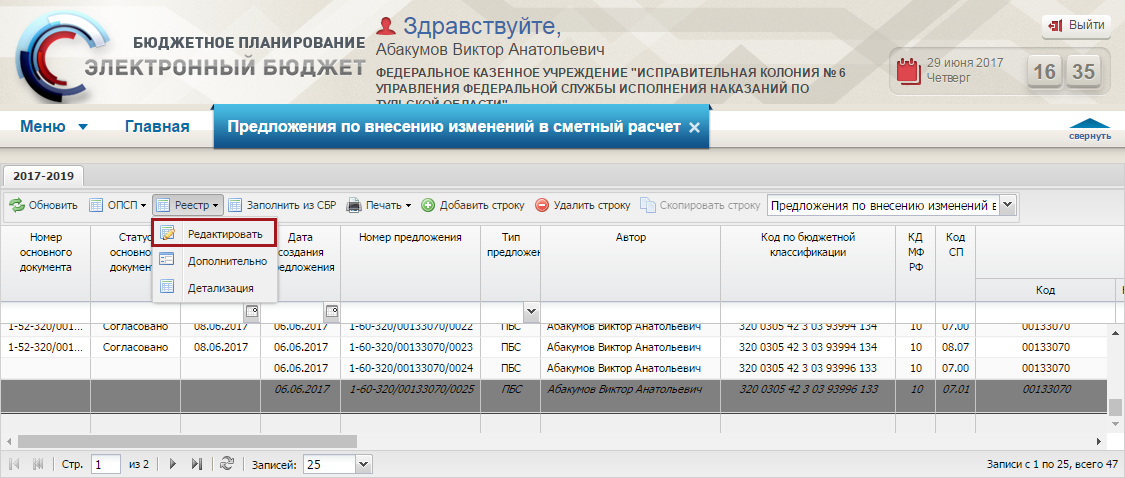
Task: Open the Тип предложения filter dropdown
Action: click(x=532, y=311)
